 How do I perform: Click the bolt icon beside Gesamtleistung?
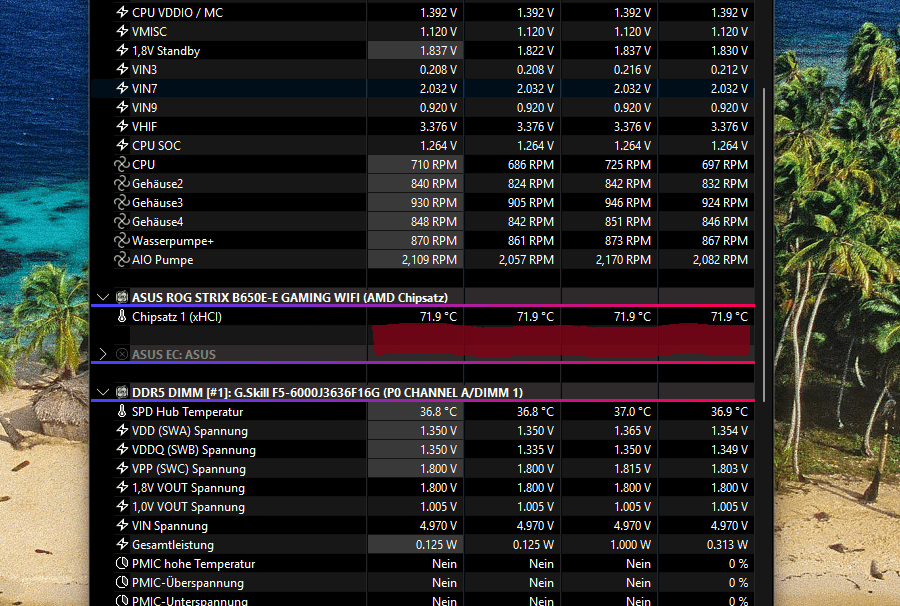122,544
